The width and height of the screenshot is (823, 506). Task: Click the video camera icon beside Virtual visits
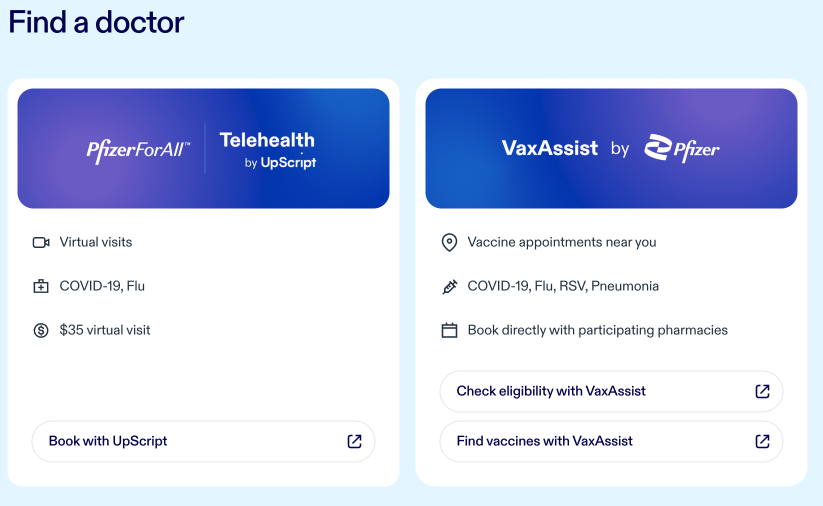41,242
